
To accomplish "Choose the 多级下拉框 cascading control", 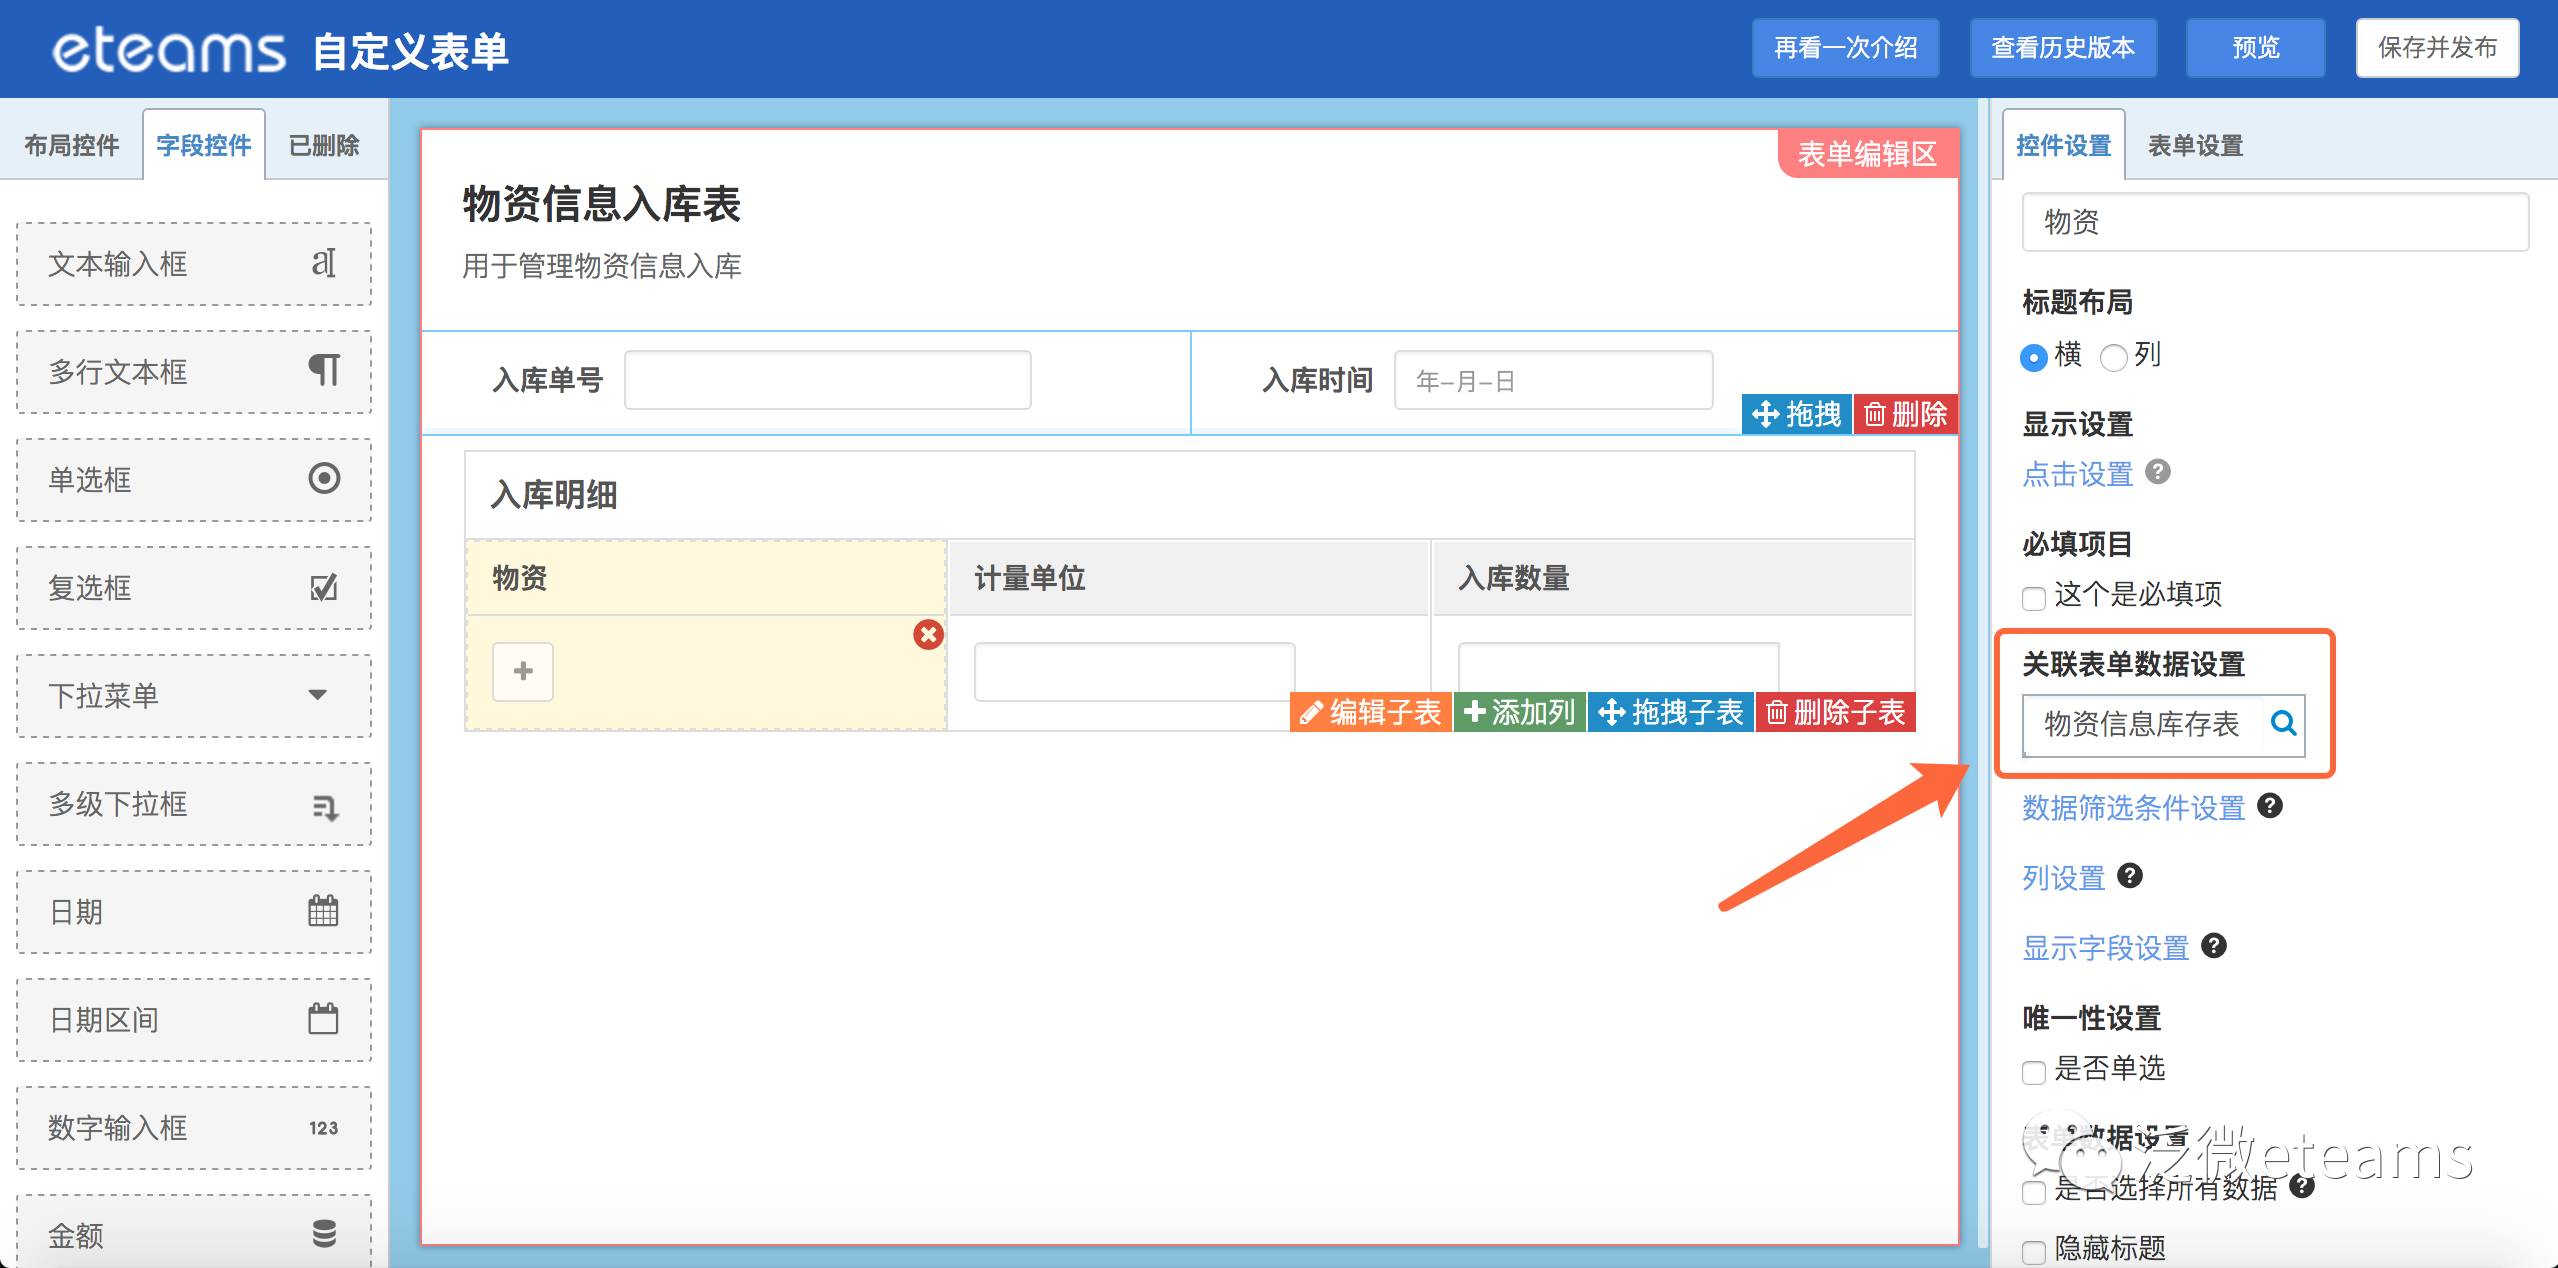I will click(194, 803).
